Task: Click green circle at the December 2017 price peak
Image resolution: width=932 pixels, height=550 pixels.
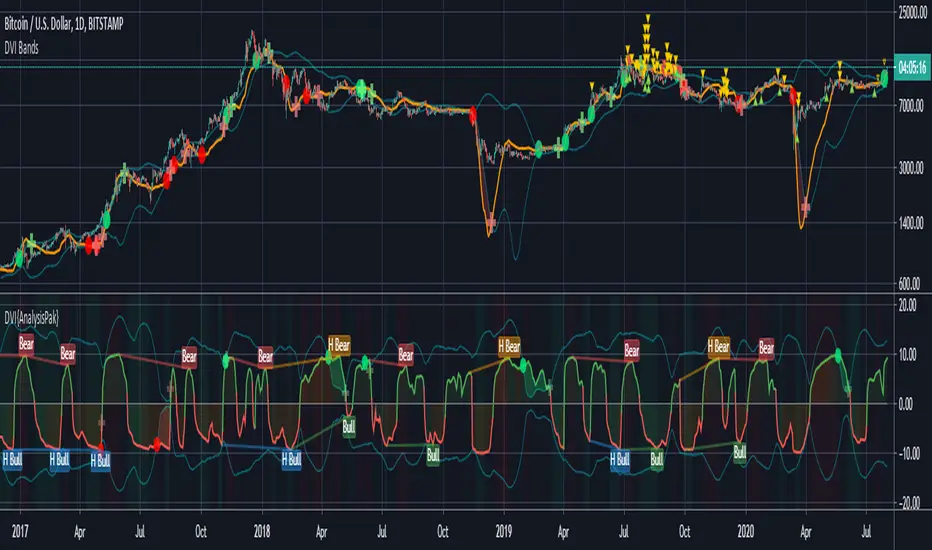Action: 257,60
